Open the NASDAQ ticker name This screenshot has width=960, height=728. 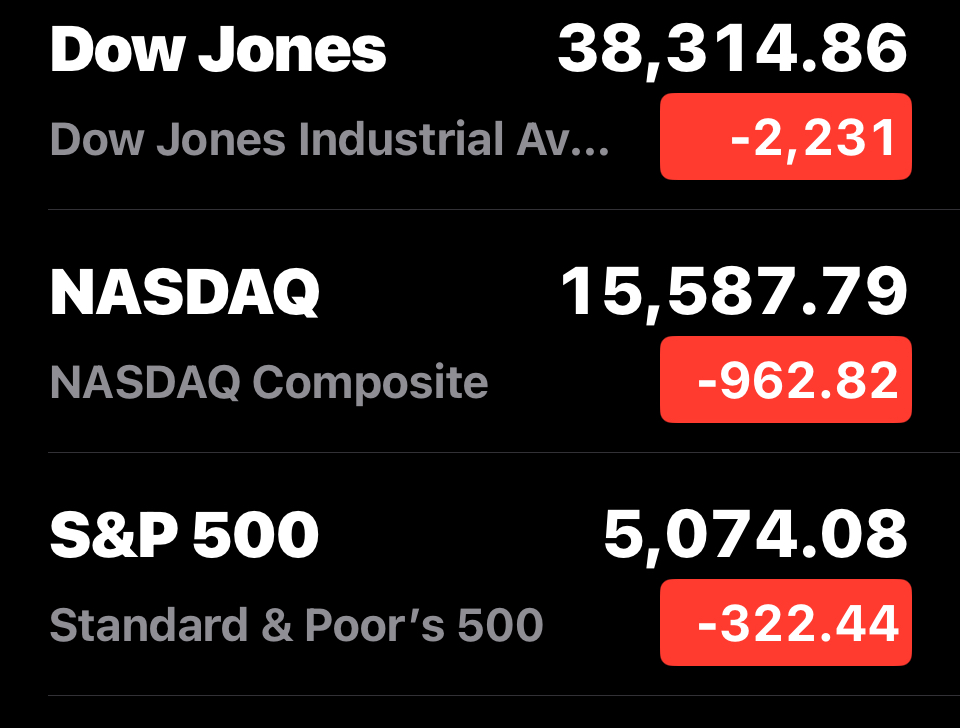tap(185, 292)
